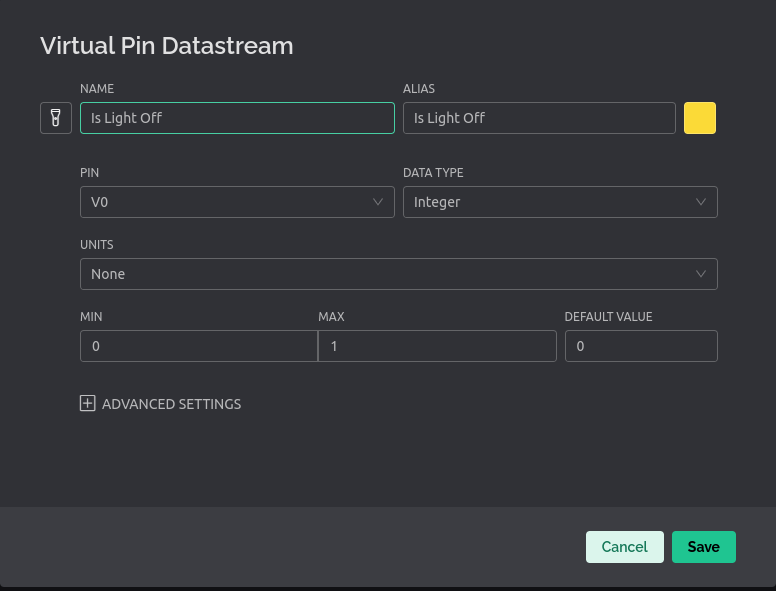Viewport: 776px width, 591px height.
Task: Click into the Default Value field
Action: [x=641, y=346]
